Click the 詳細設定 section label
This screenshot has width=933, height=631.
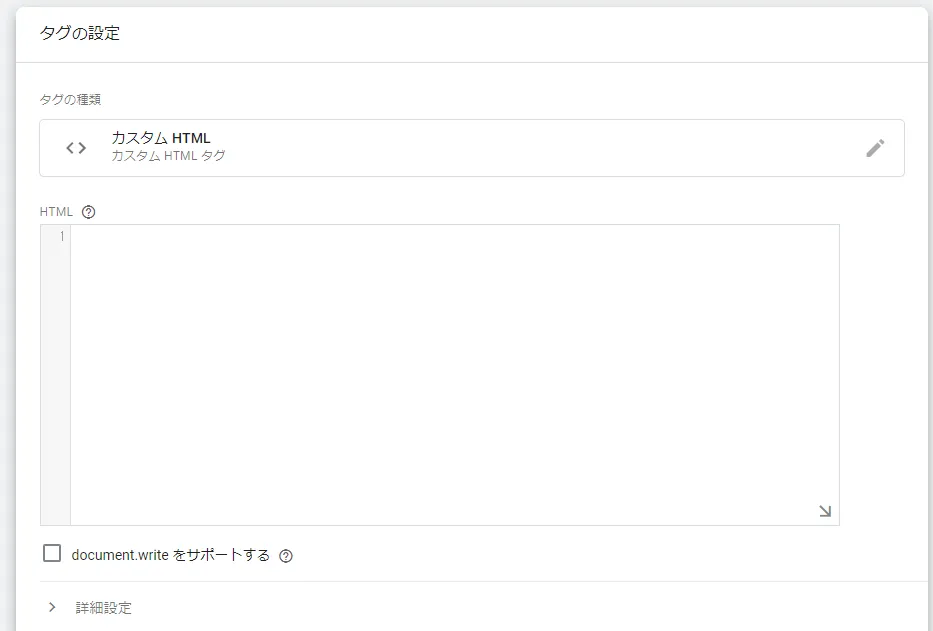point(104,607)
